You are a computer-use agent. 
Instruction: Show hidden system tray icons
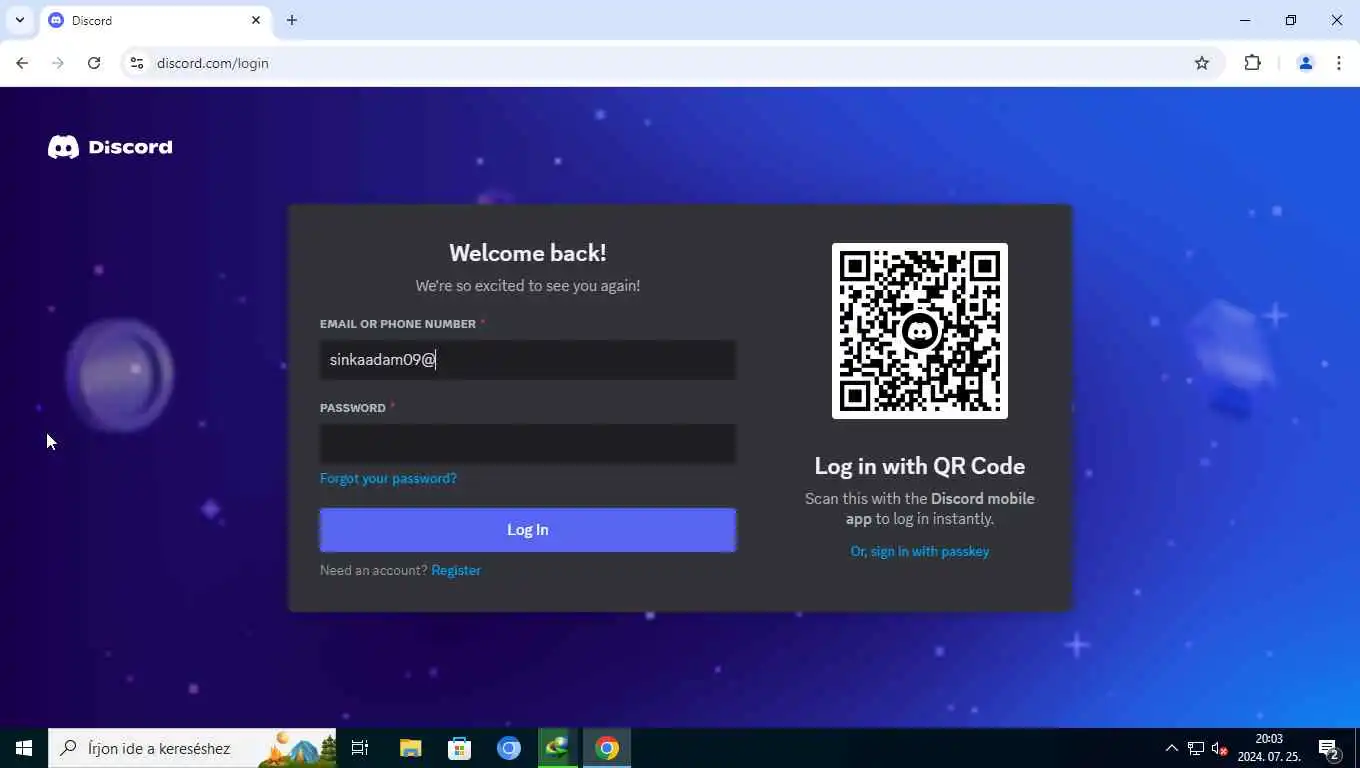point(1171,748)
